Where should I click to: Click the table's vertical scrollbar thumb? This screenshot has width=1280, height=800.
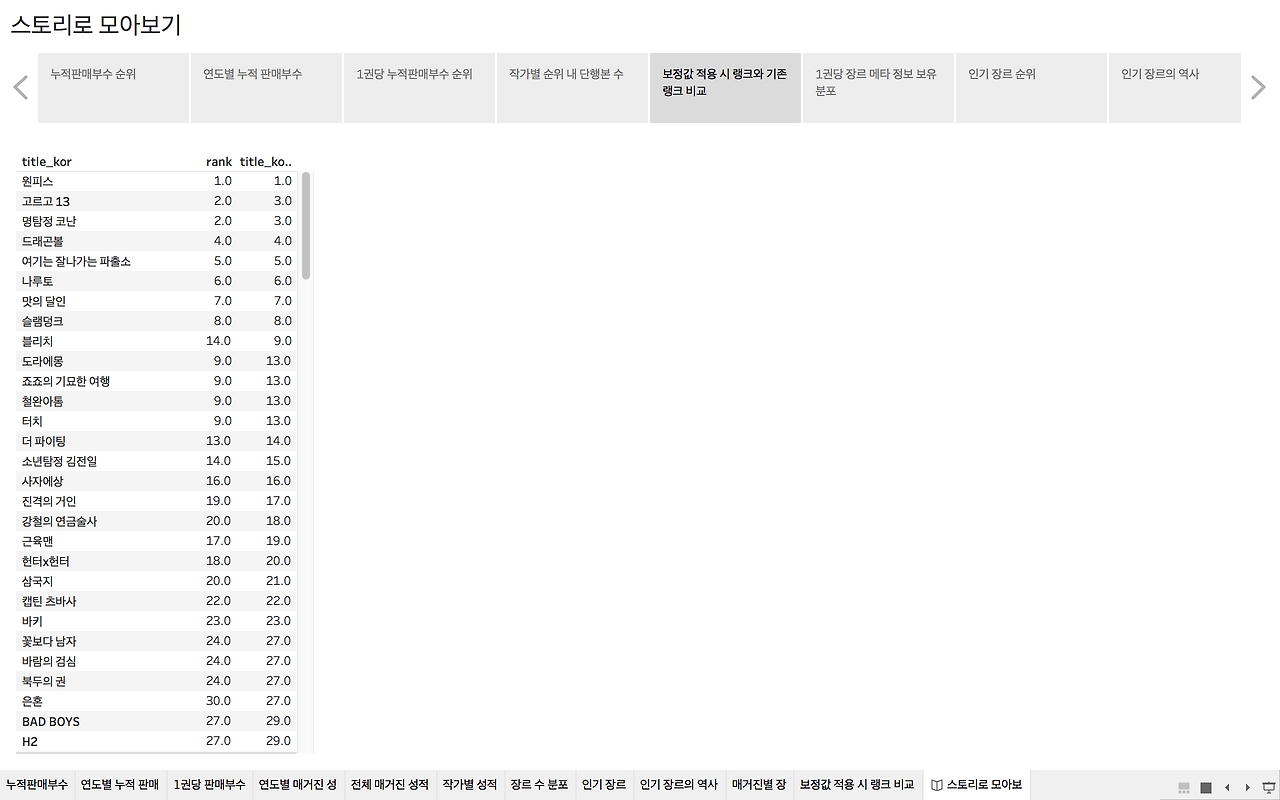(306, 225)
